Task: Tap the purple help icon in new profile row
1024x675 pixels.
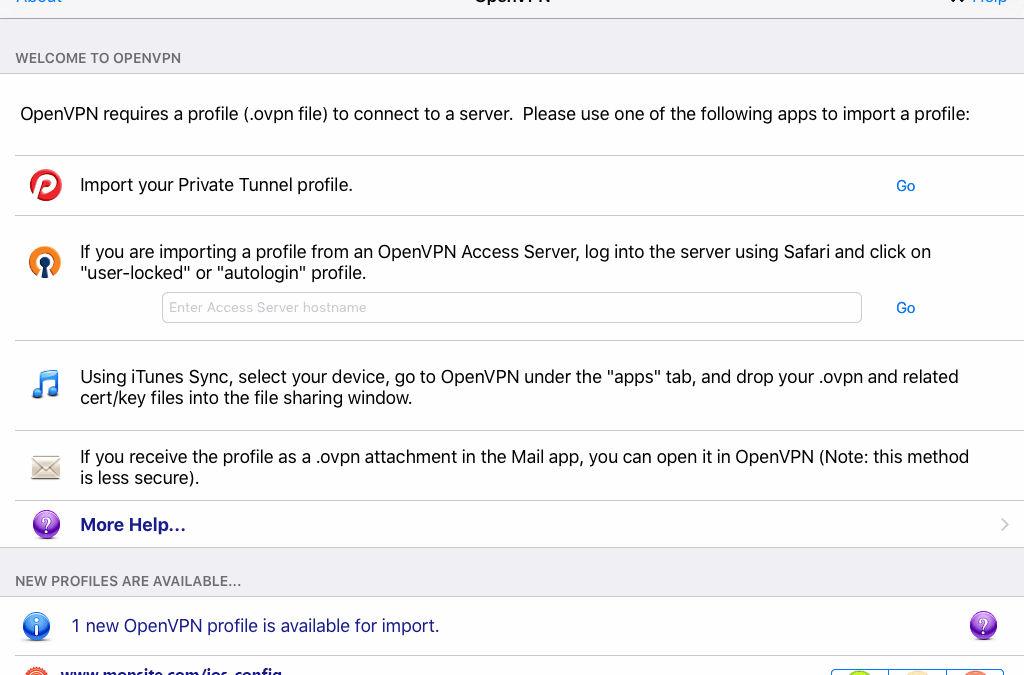Action: pyautogui.click(x=984, y=625)
